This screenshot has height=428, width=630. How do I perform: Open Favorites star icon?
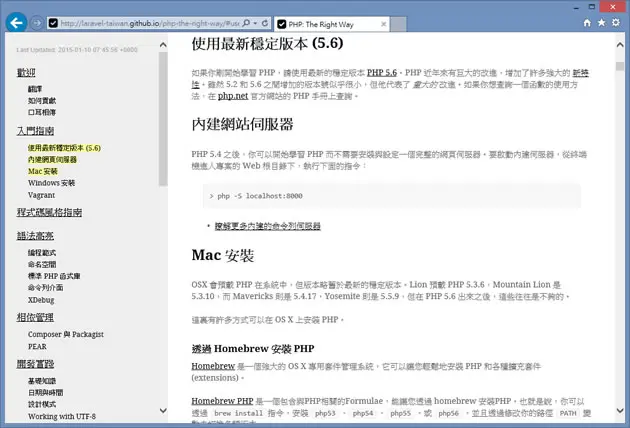tap(601, 23)
